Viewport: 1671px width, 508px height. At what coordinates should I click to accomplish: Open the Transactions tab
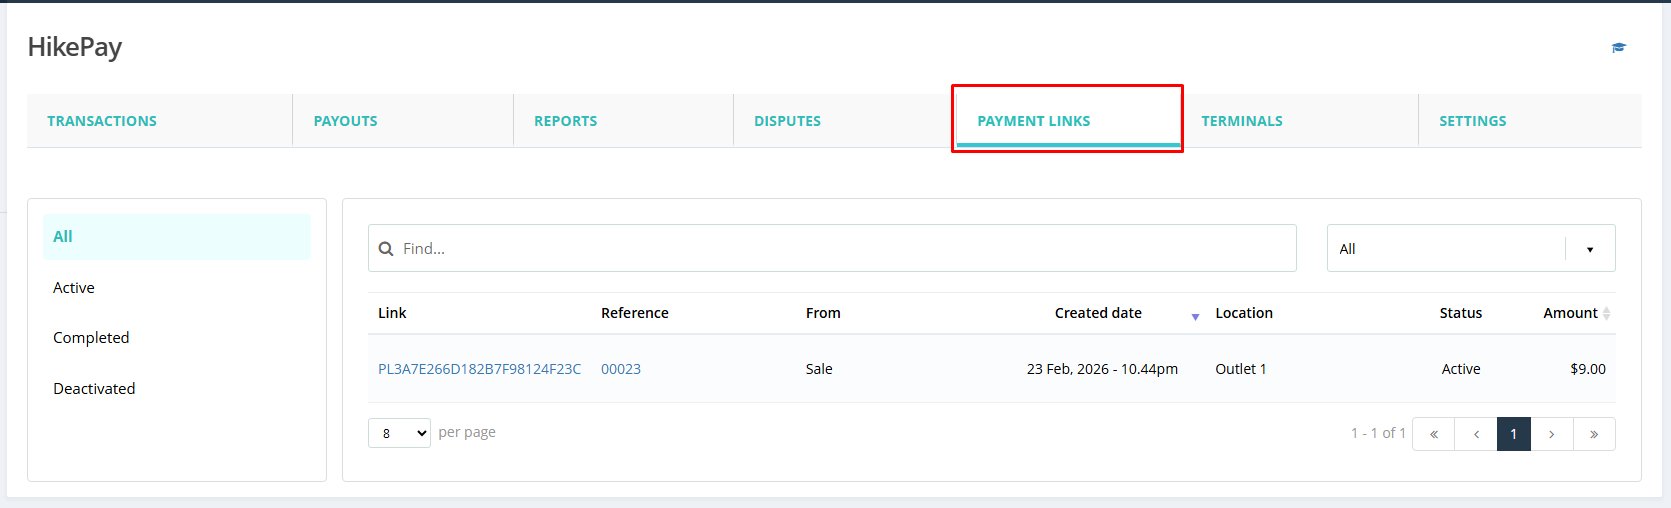tap(102, 121)
